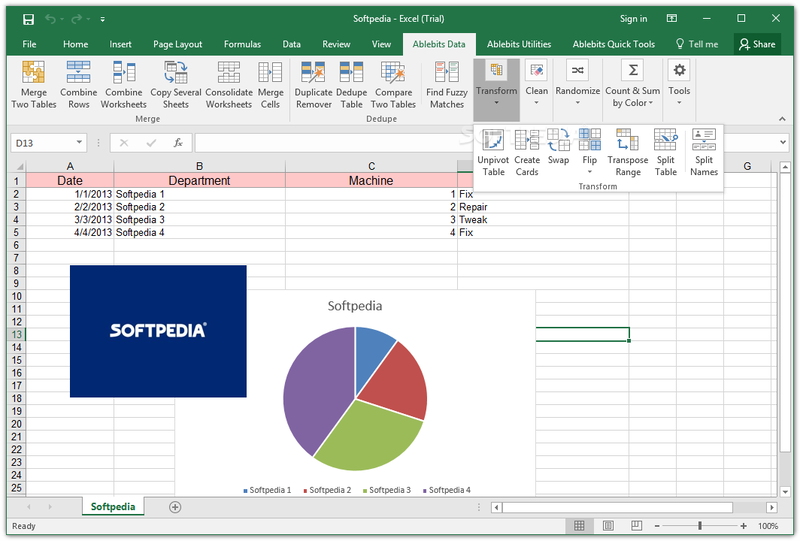Click the Select All corner triangle
This screenshot has width=800, height=541.
click(x=19, y=166)
